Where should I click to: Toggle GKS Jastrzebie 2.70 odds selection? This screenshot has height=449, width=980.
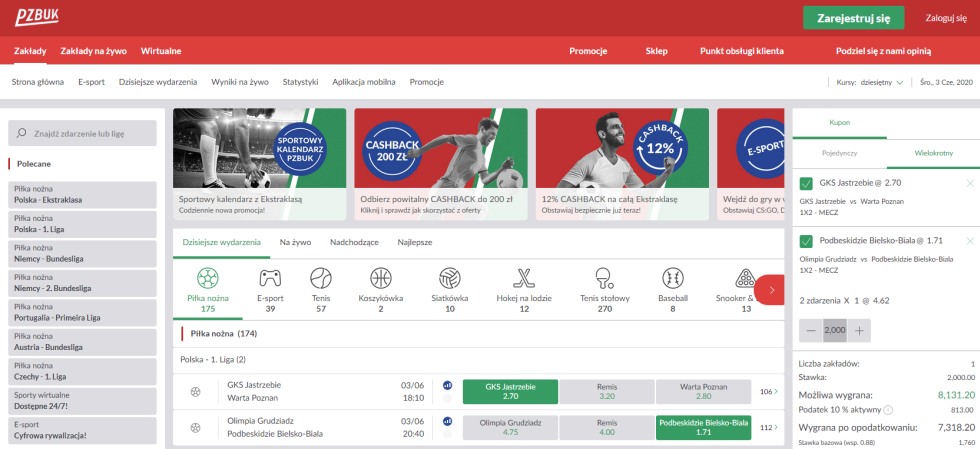click(510, 391)
